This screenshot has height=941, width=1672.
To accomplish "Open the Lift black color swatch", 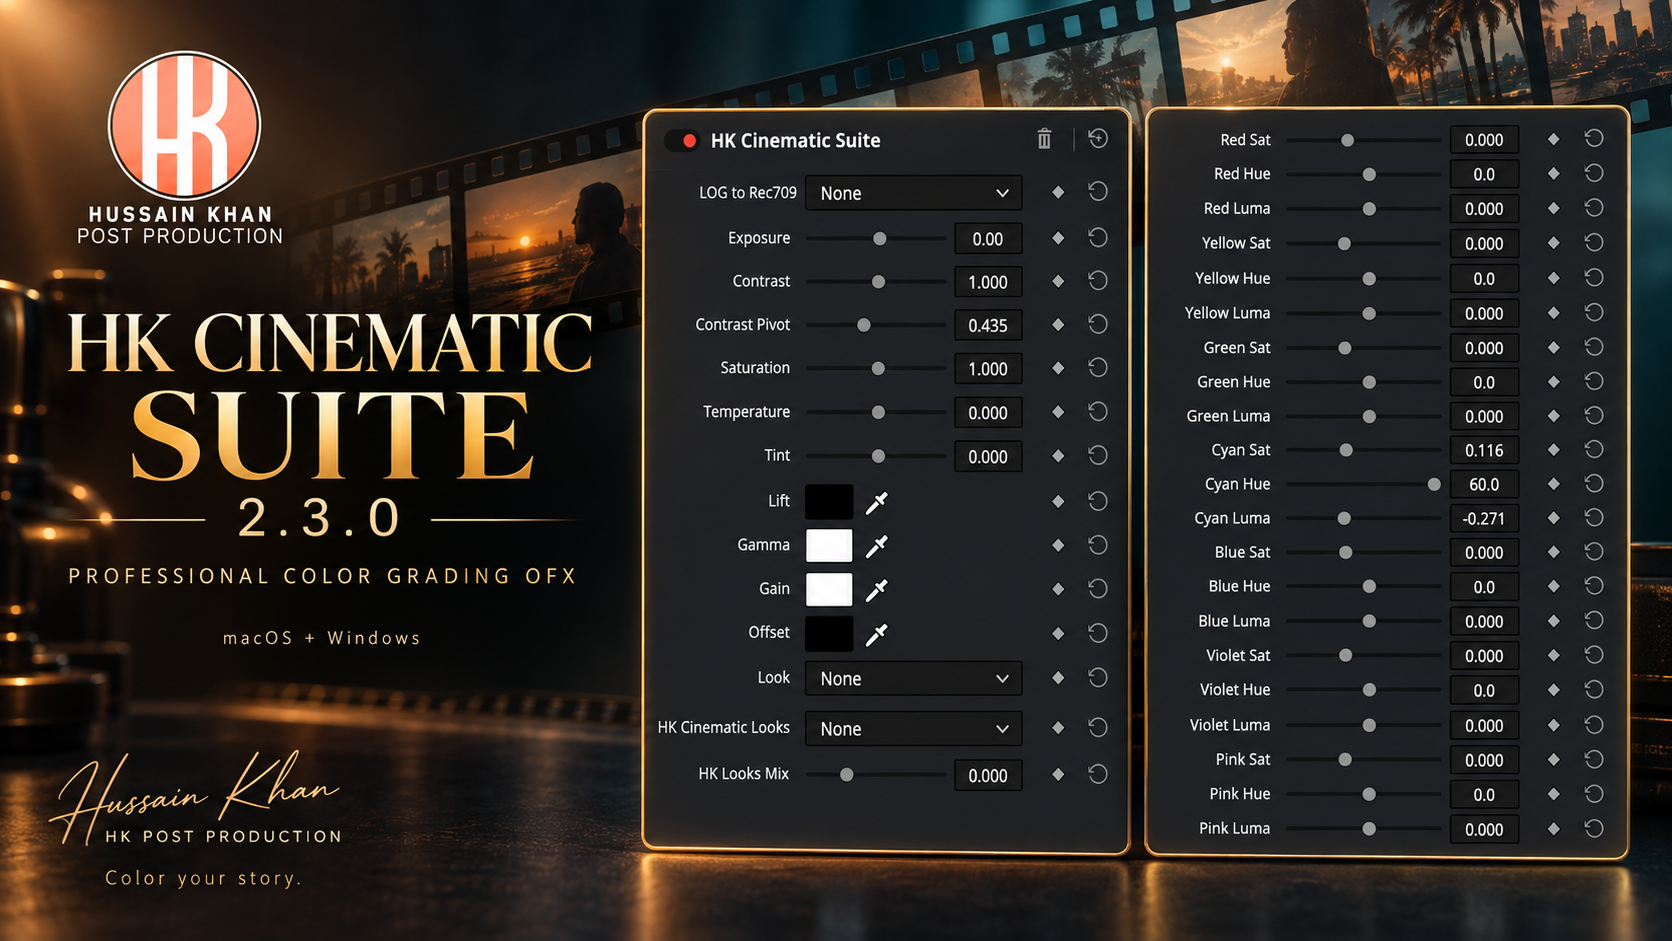I will (x=829, y=502).
